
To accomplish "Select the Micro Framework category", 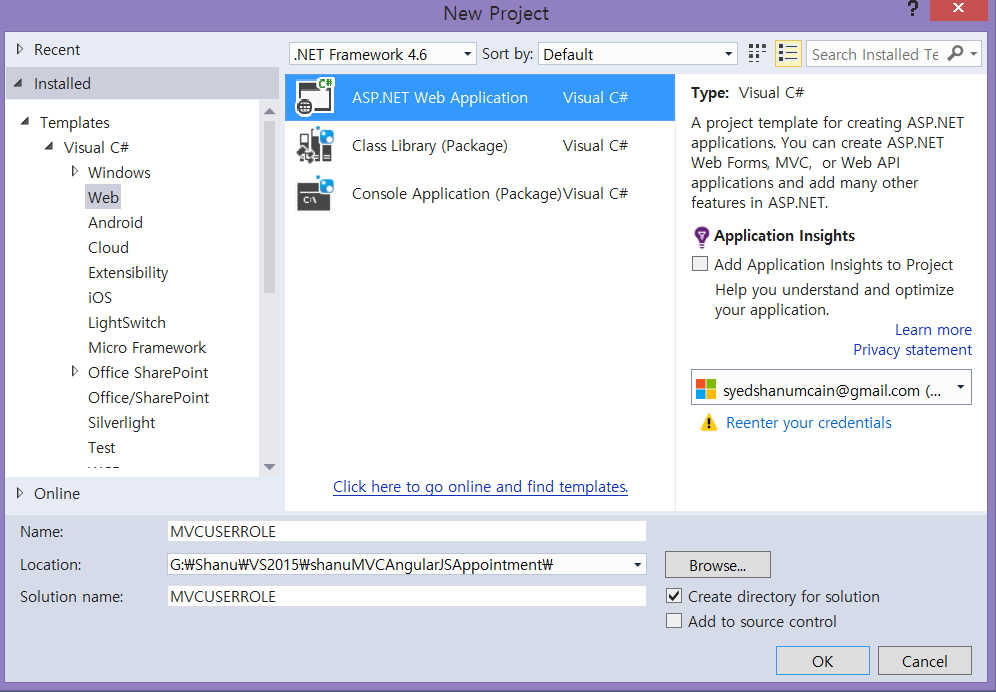I will pos(147,348).
